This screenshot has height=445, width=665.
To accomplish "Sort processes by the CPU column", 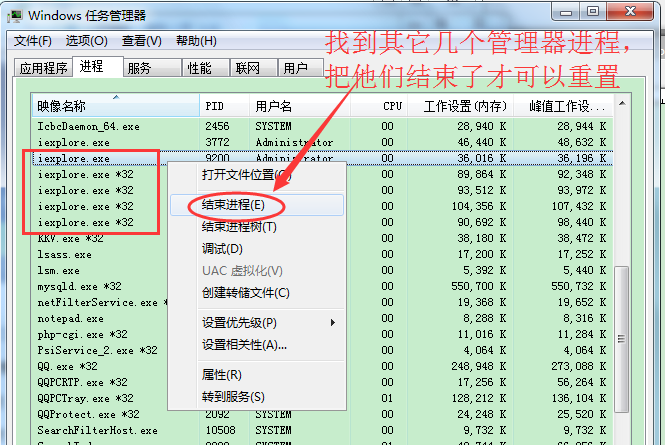I will click(x=391, y=105).
